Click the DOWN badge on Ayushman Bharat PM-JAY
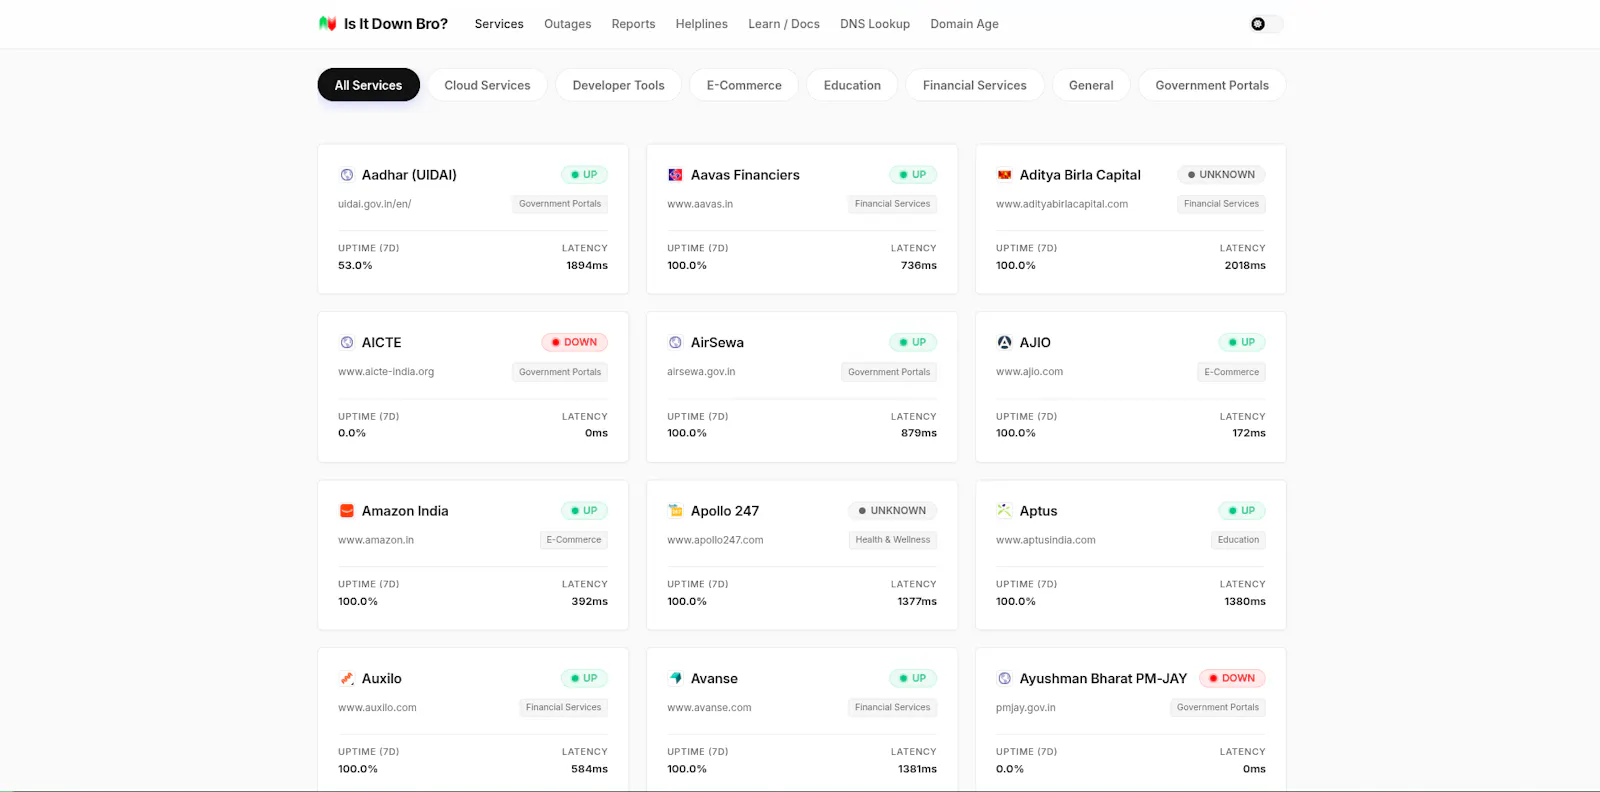 pyautogui.click(x=1232, y=678)
